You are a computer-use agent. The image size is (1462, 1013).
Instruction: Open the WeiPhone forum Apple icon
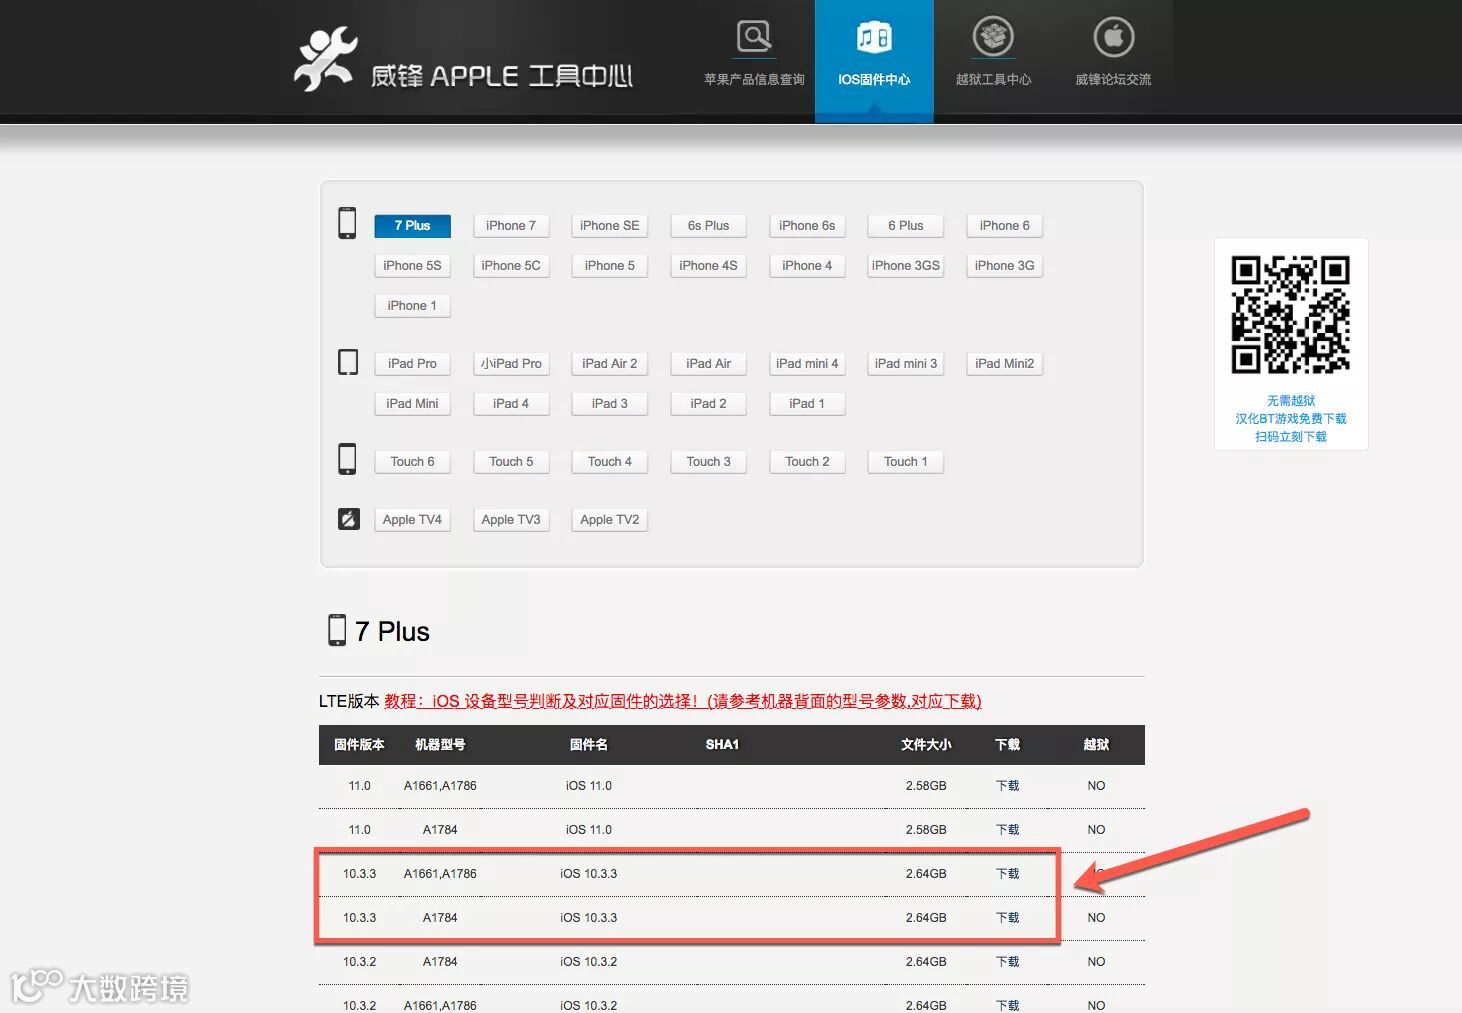tap(1113, 37)
